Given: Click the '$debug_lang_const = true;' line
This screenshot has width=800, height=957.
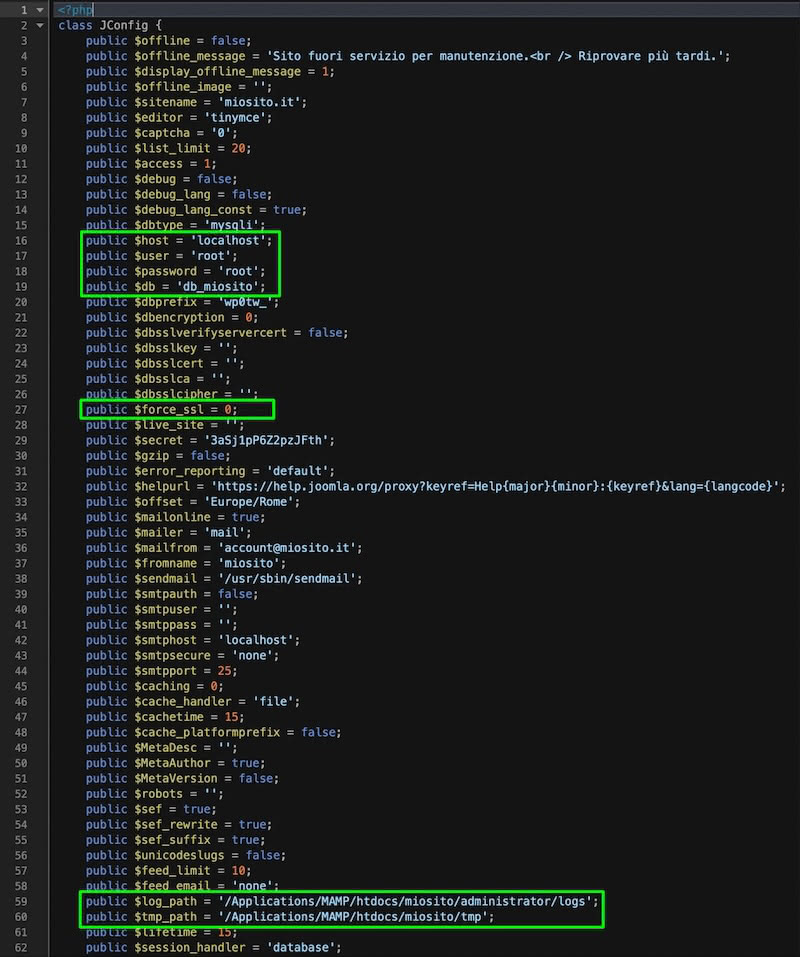Looking at the screenshot, I should click(196, 210).
